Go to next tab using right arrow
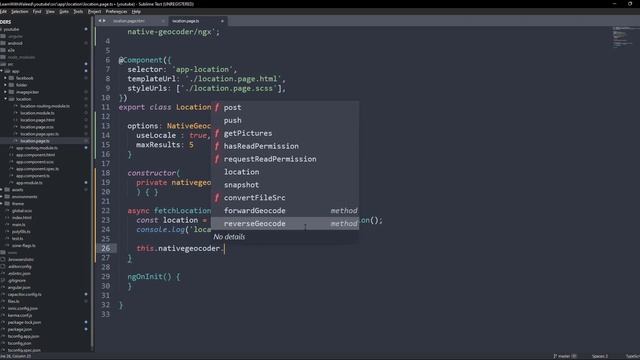The height and width of the screenshot is (360, 640). pos(104,21)
